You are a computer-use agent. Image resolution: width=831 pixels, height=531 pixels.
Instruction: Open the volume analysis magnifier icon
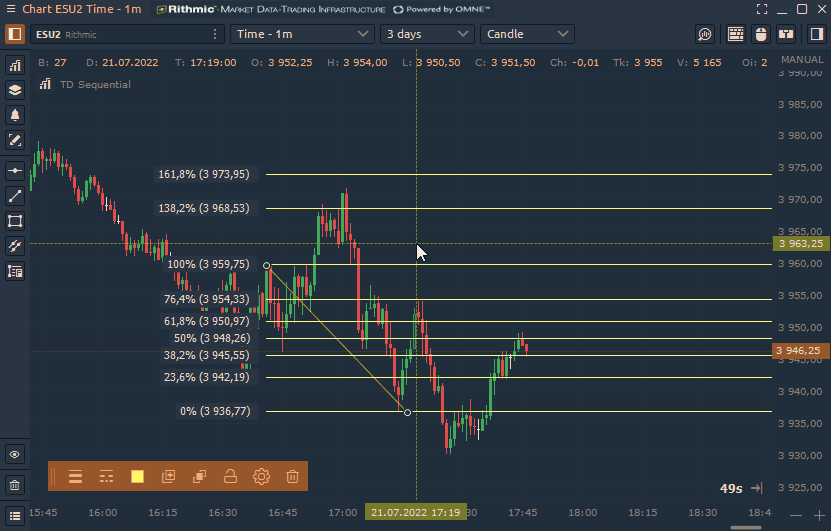705,34
